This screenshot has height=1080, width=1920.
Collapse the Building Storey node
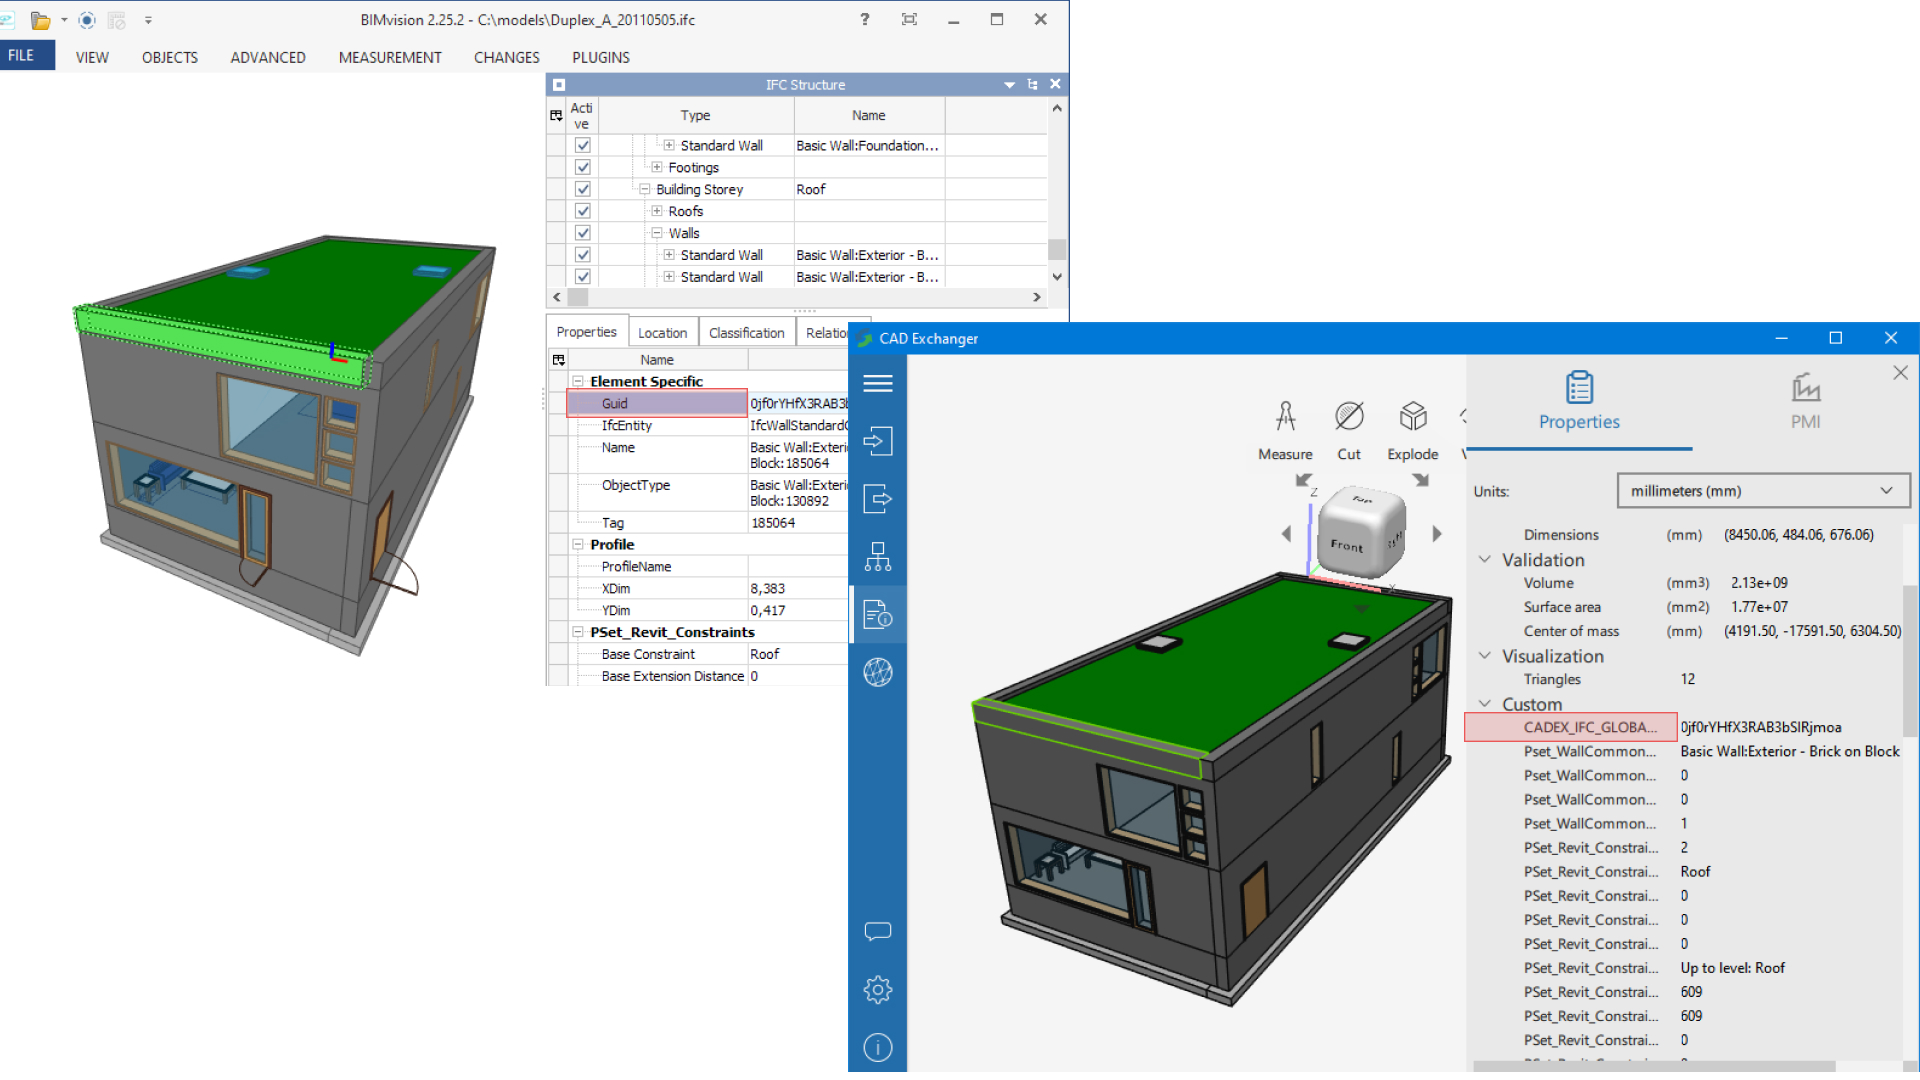[645, 189]
